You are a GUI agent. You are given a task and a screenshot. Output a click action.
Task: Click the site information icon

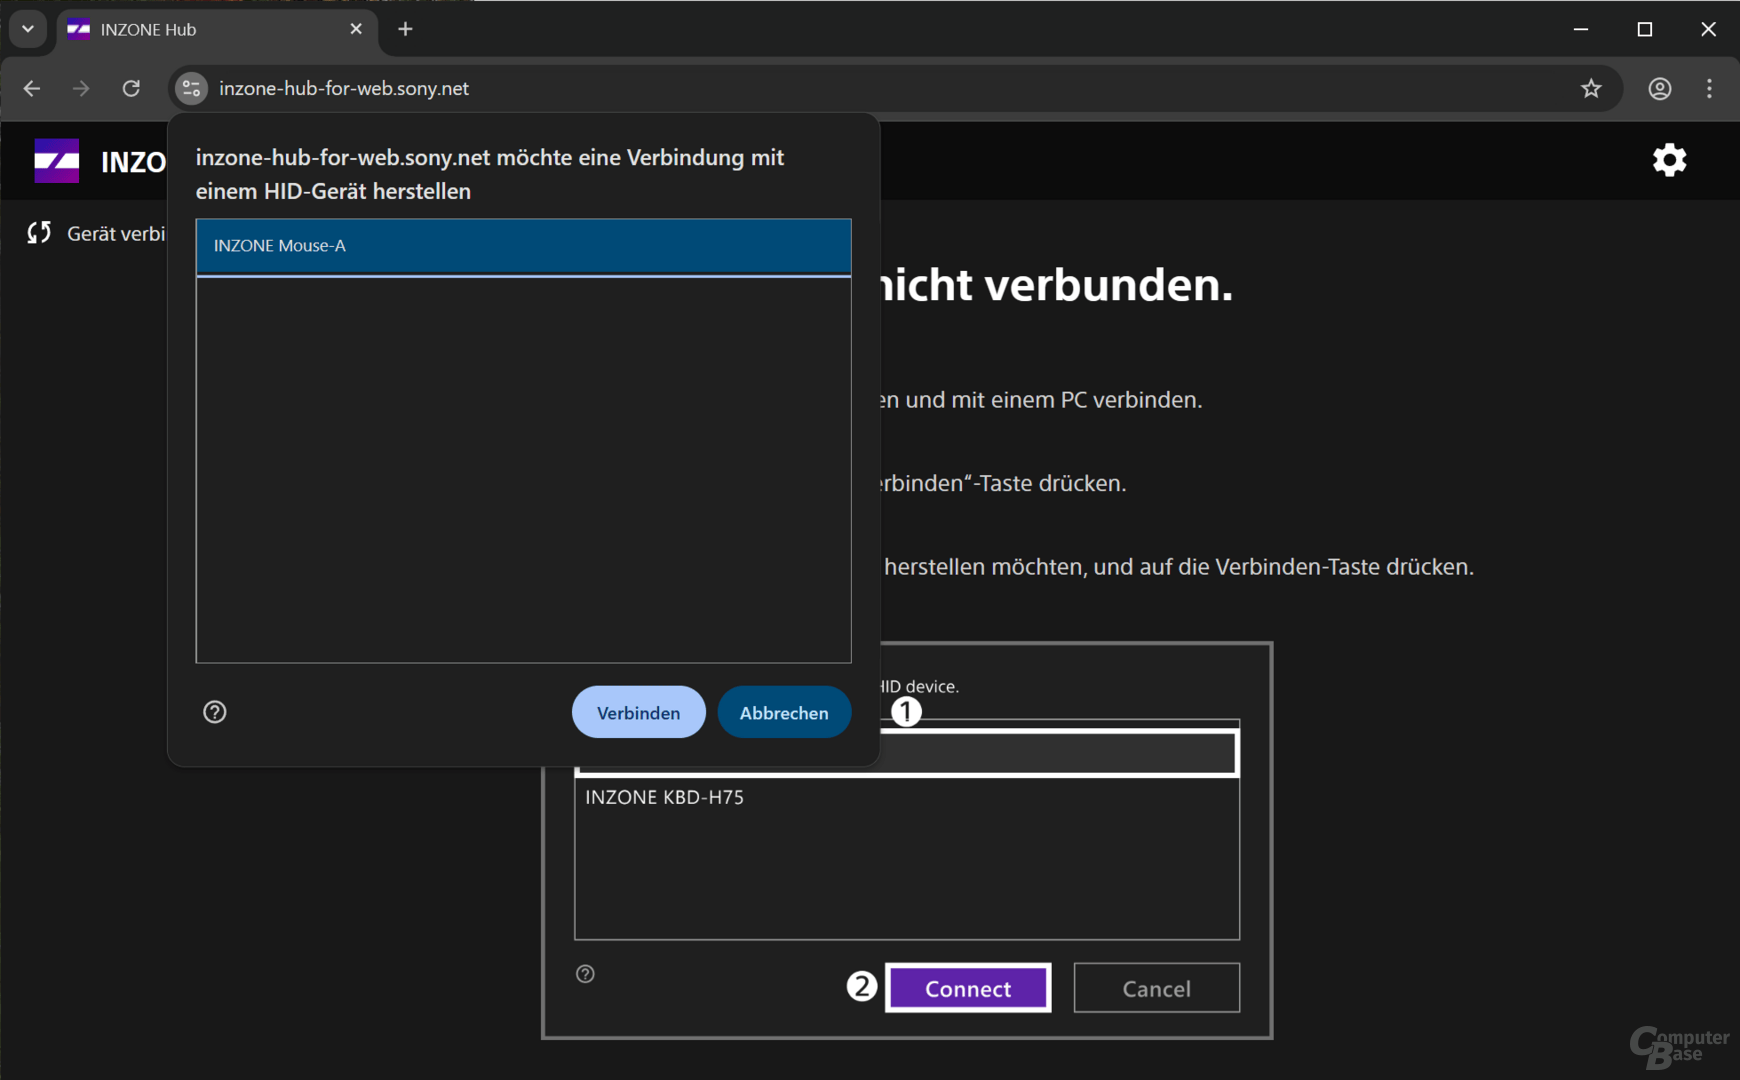(191, 89)
